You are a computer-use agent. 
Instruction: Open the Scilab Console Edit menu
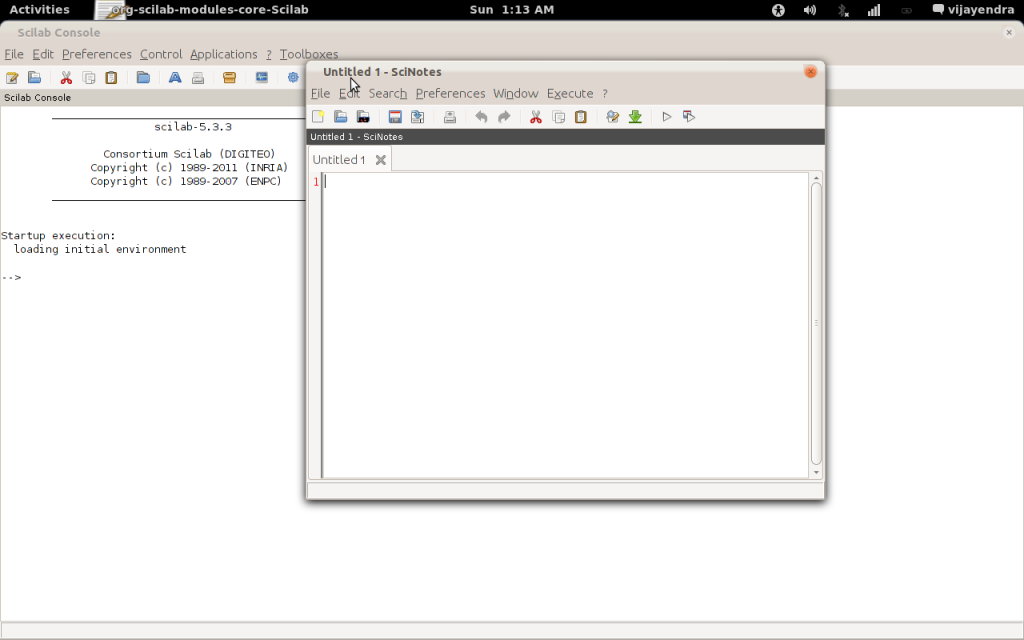coord(43,54)
